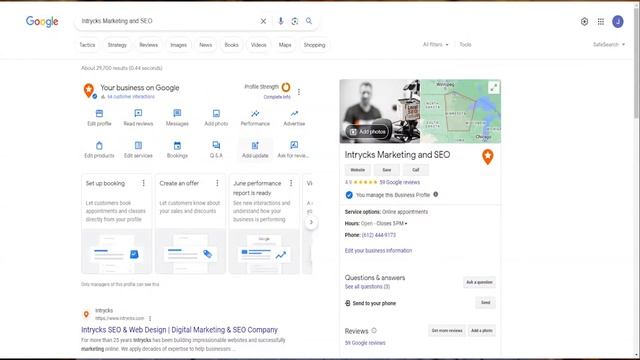Select the Strategy filter chip
The image size is (640, 360).
[117, 45]
